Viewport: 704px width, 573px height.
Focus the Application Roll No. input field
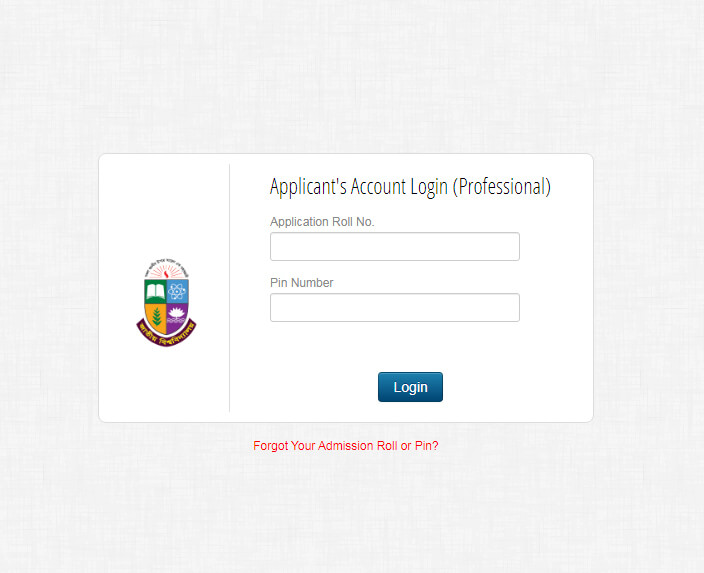click(x=395, y=247)
